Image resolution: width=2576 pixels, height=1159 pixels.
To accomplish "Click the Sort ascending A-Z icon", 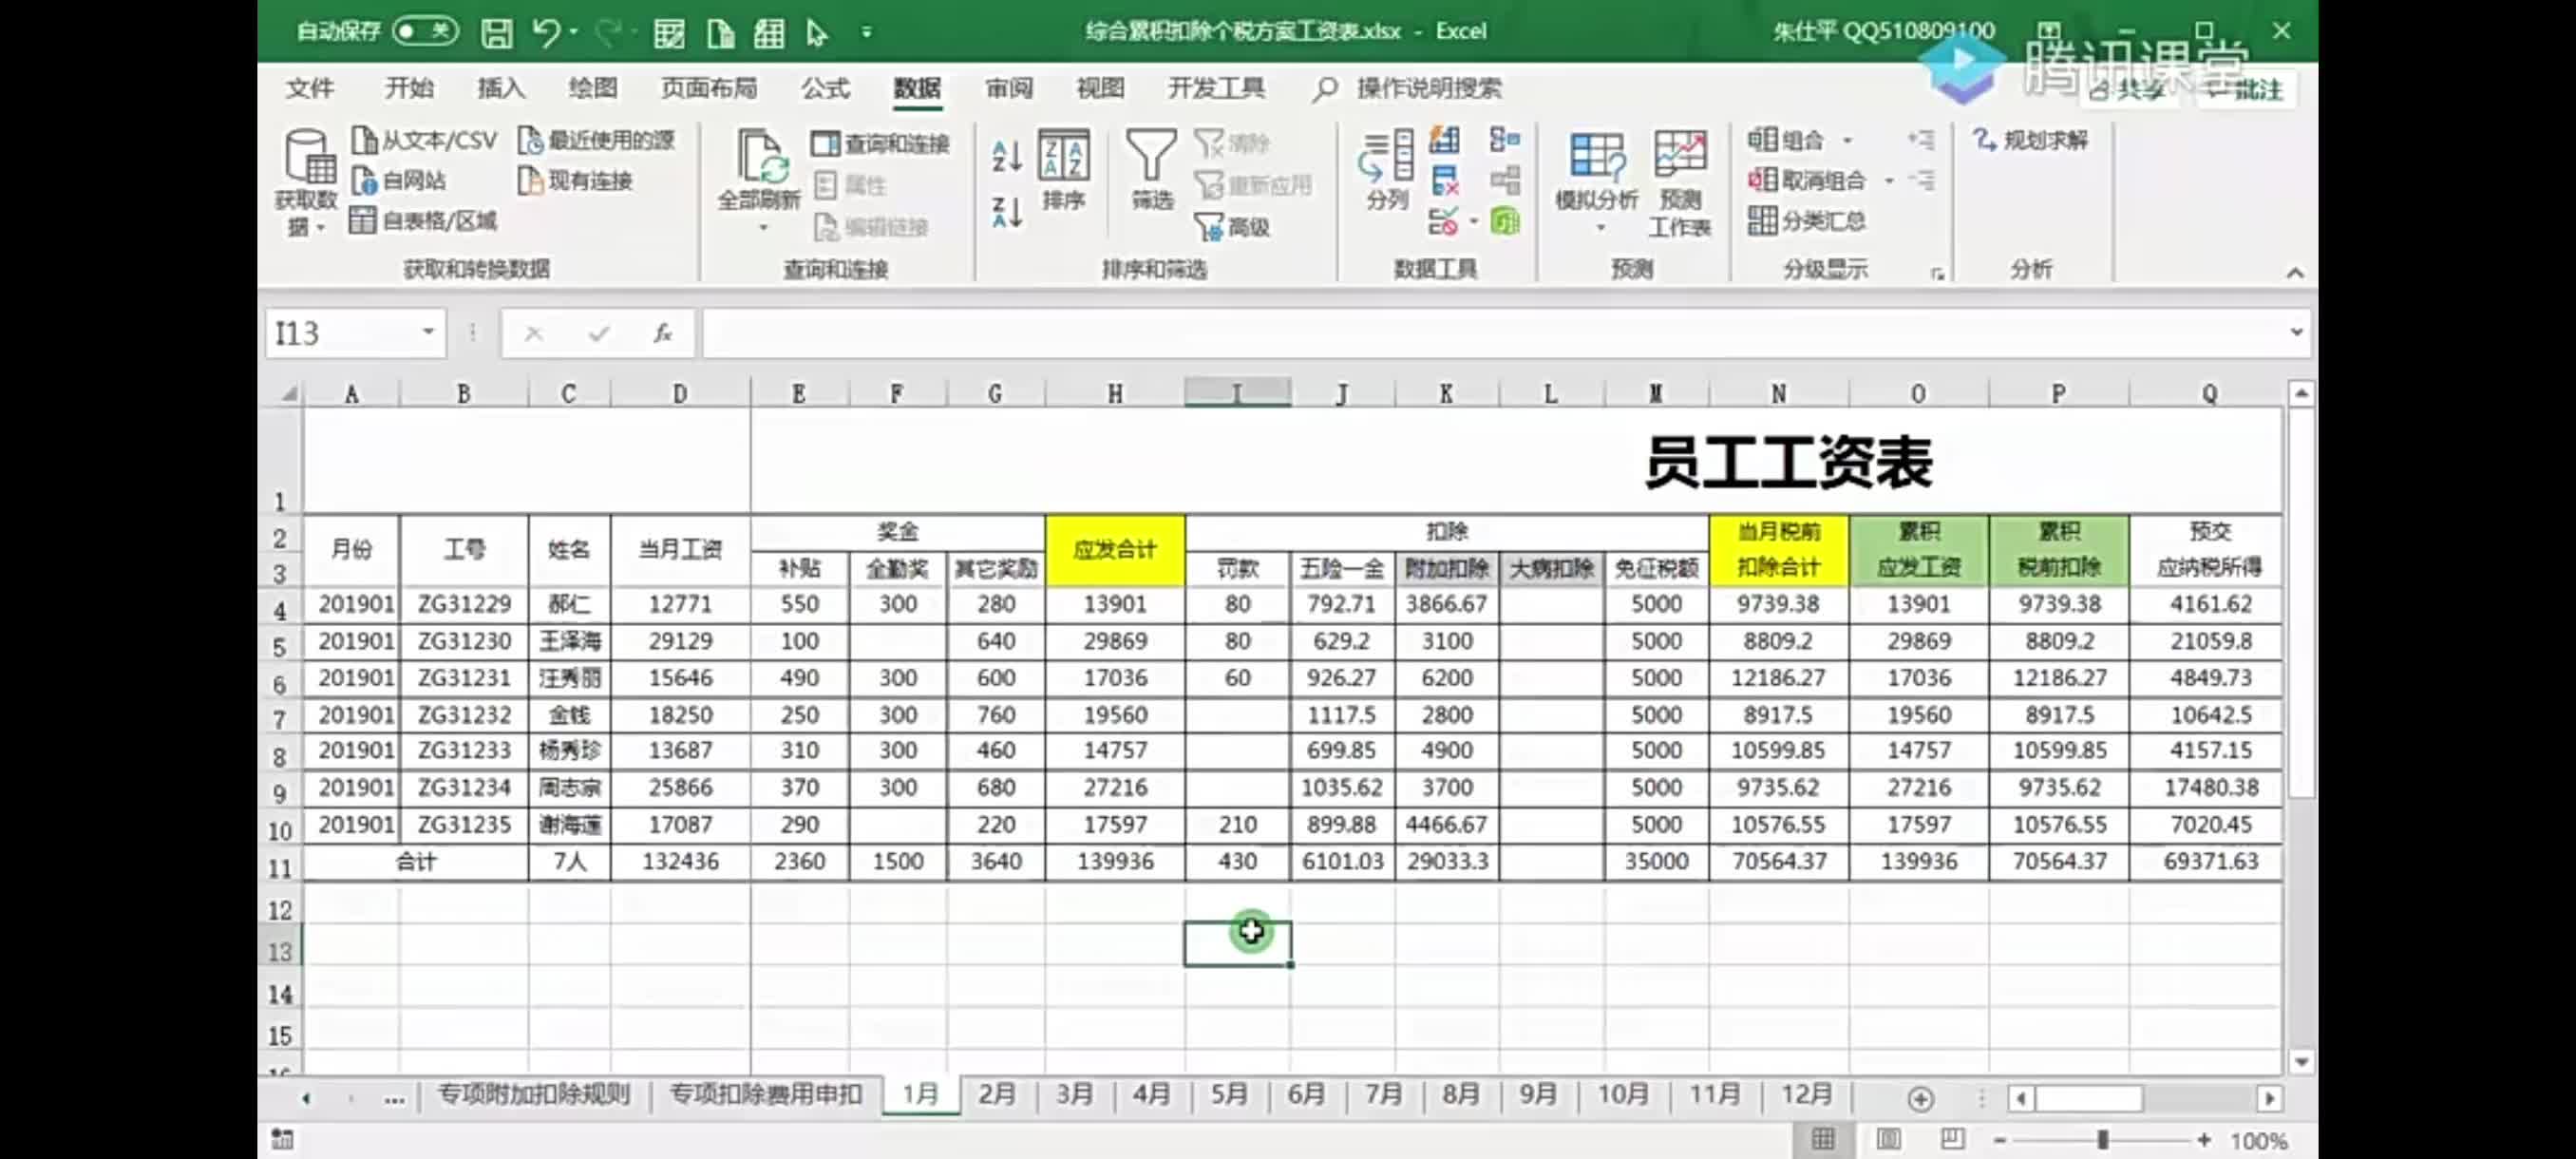I will (x=1006, y=155).
